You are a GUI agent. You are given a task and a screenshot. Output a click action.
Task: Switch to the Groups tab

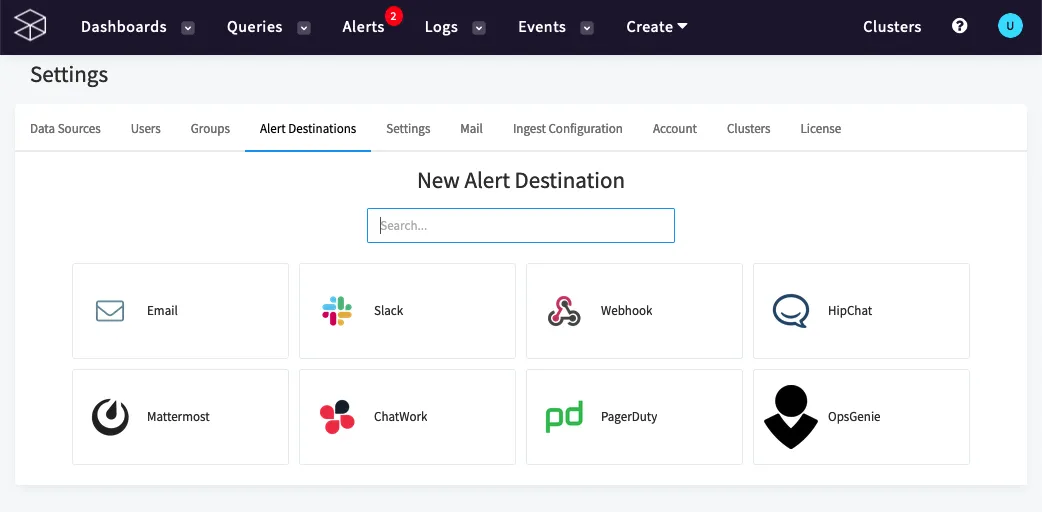coord(210,128)
